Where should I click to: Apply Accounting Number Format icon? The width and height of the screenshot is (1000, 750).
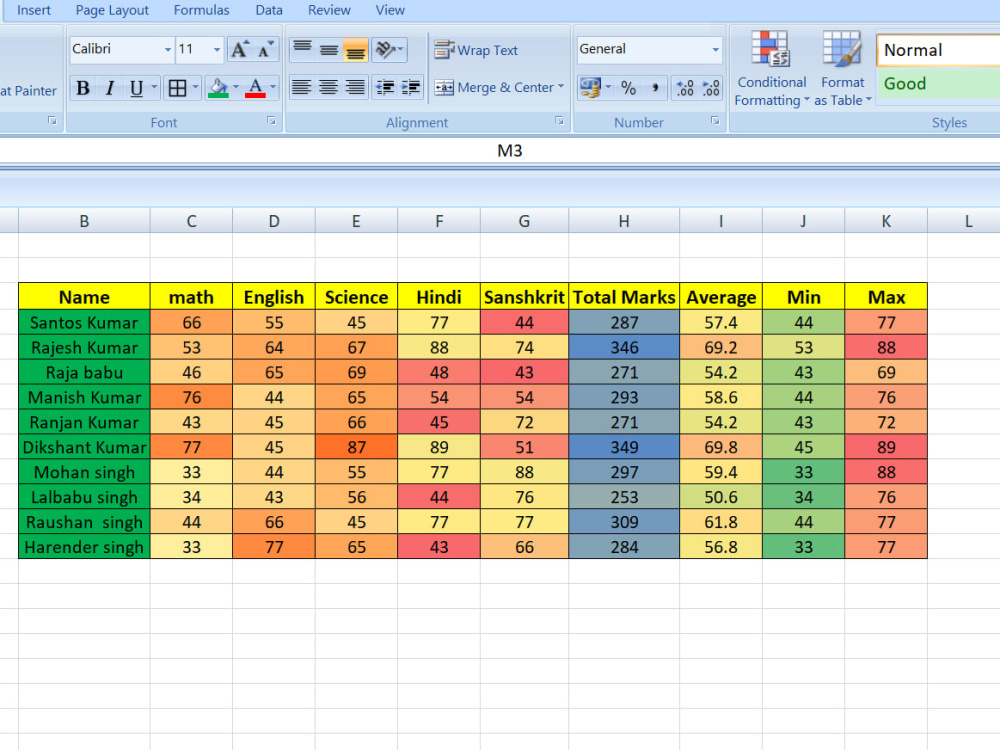pos(591,87)
